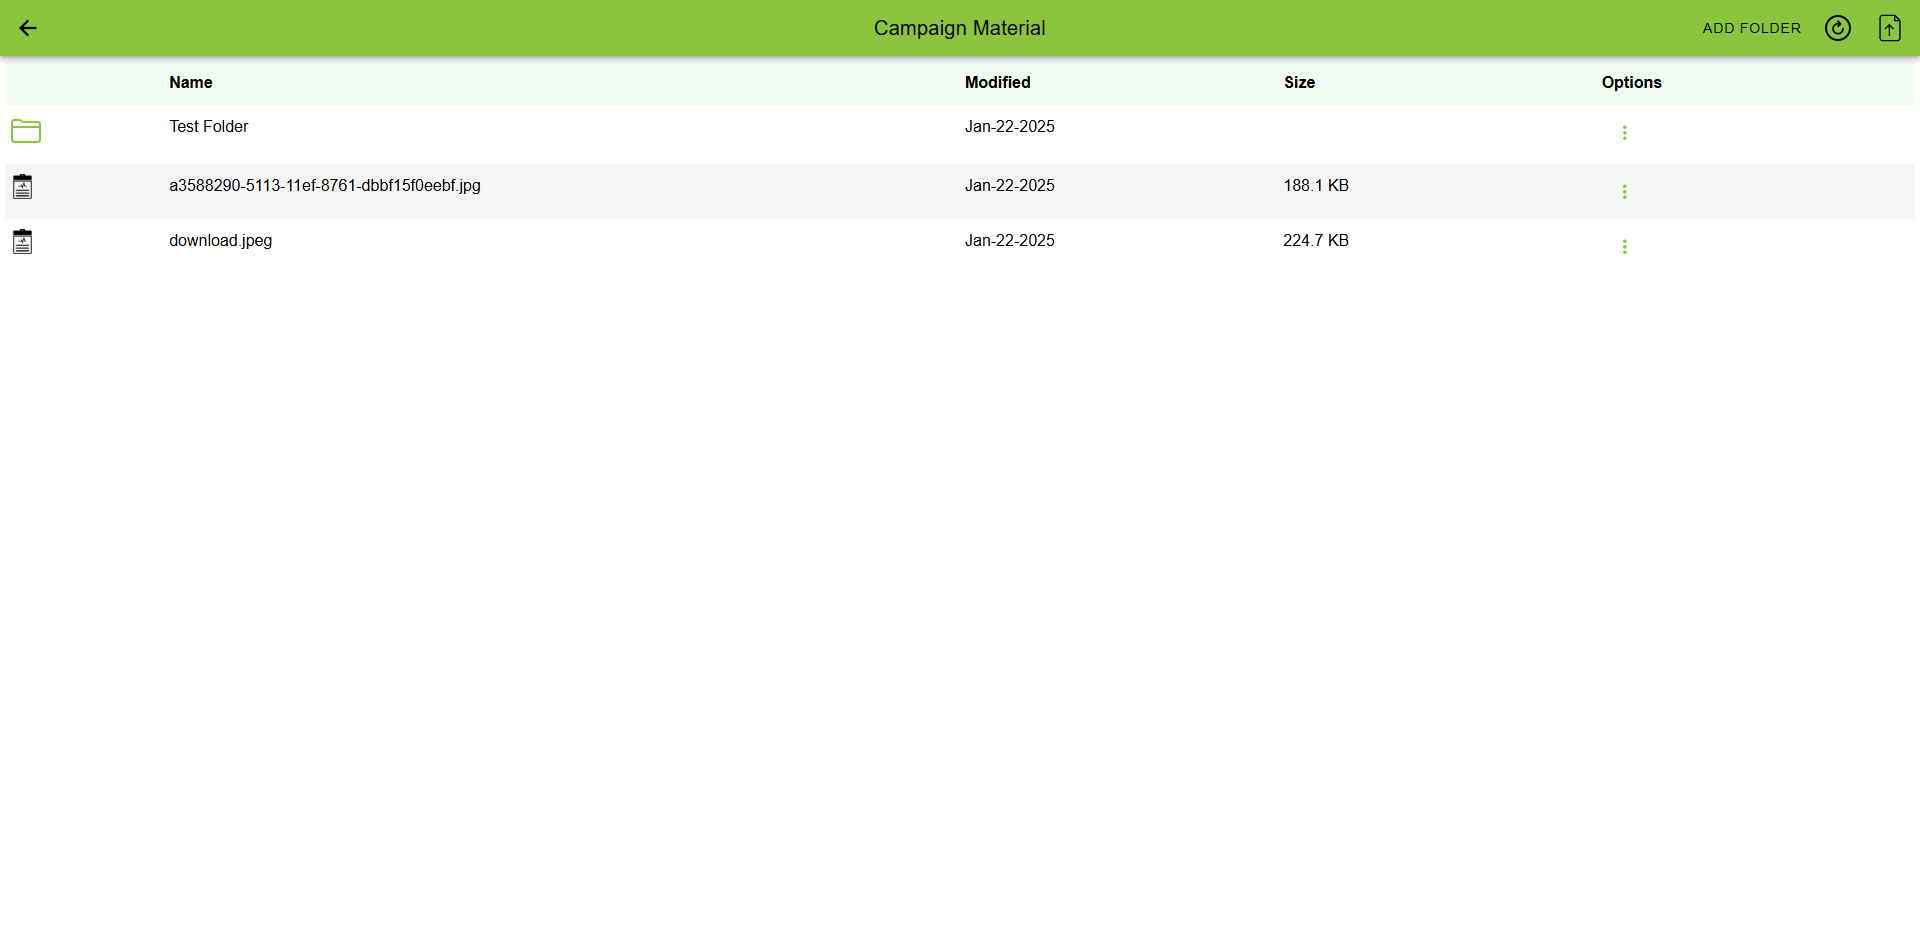Open options menu for a3588290 jpg file
Viewport: 1920px width, 945px height.
tap(1624, 192)
